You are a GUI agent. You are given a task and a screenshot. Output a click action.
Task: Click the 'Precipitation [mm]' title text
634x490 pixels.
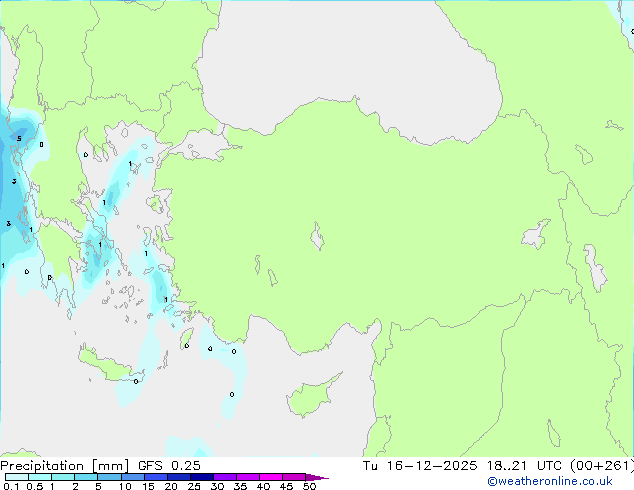(x=65, y=466)
